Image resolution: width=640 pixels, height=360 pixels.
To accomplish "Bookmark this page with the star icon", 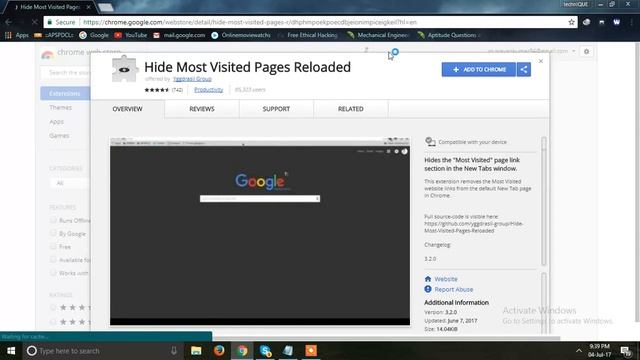I will [571, 22].
